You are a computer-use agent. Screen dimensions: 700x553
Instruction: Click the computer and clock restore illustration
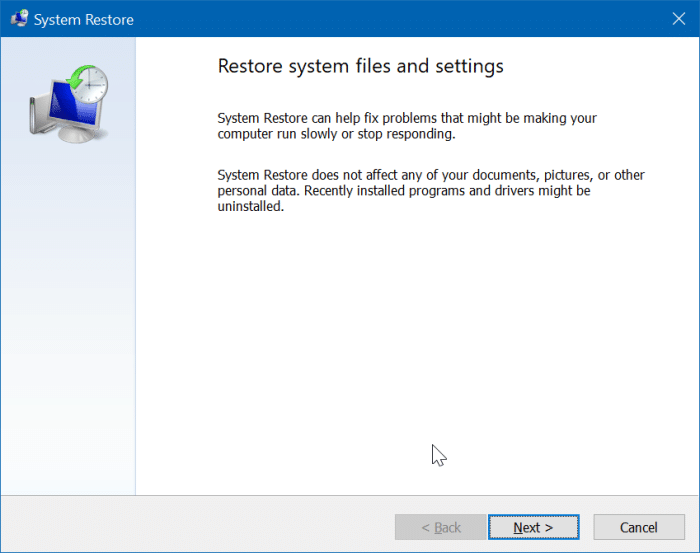tap(69, 104)
